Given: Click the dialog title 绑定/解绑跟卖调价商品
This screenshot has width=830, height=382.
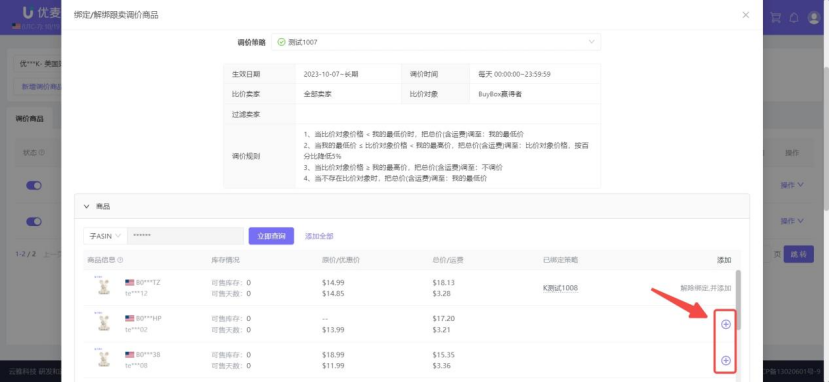Looking at the screenshot, I should pos(116,15).
